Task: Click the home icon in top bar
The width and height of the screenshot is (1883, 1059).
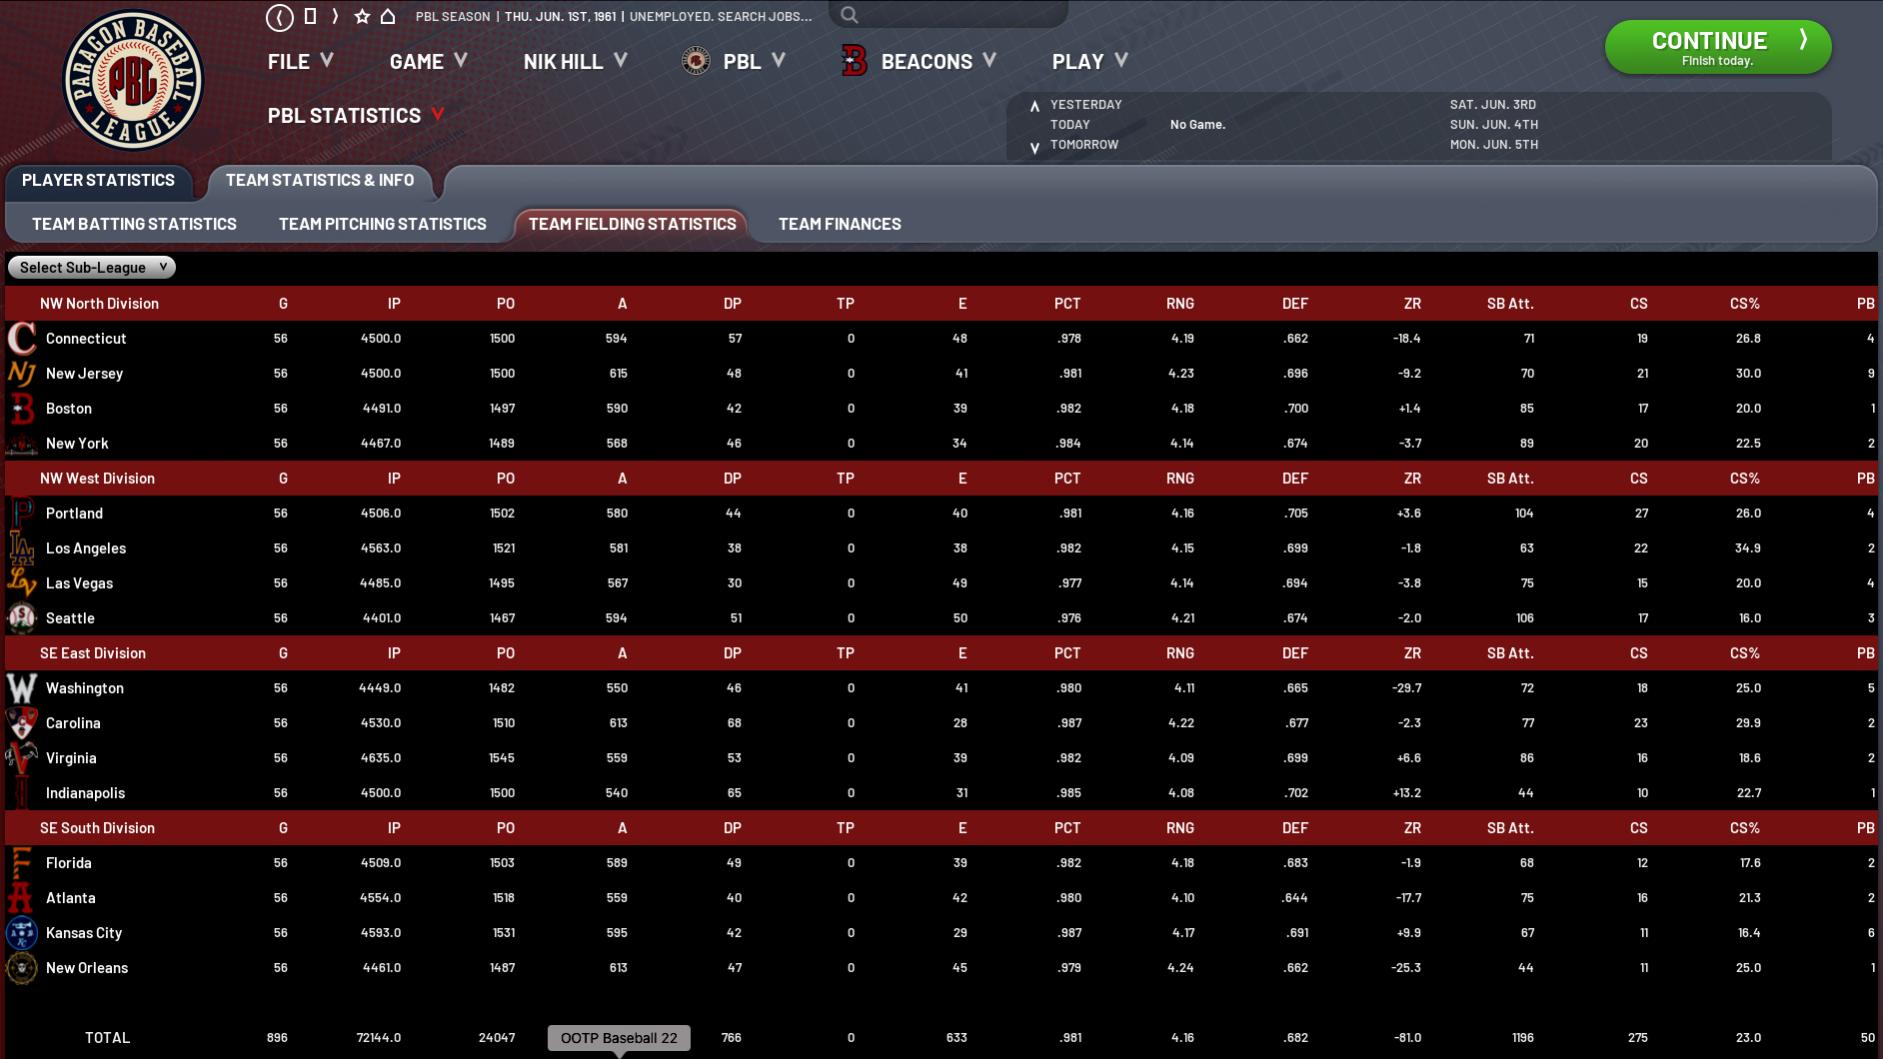Action: point(388,17)
